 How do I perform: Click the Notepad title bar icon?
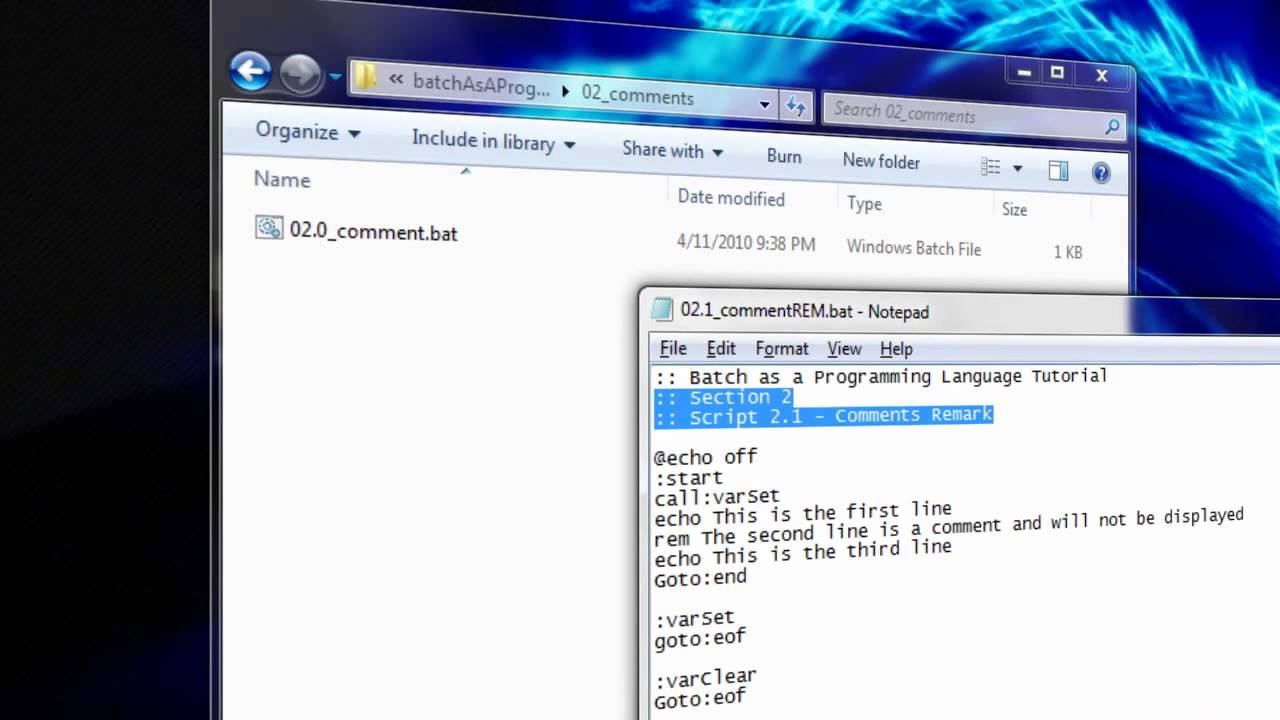662,310
